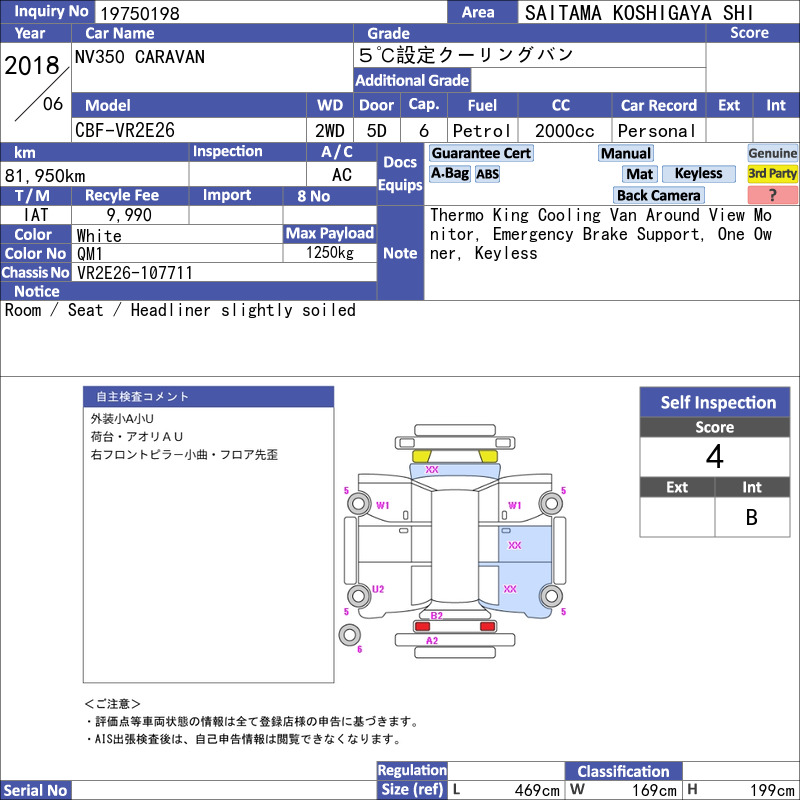Click max payload value 1250kg
Screen dimensions: 800x800
330,253
